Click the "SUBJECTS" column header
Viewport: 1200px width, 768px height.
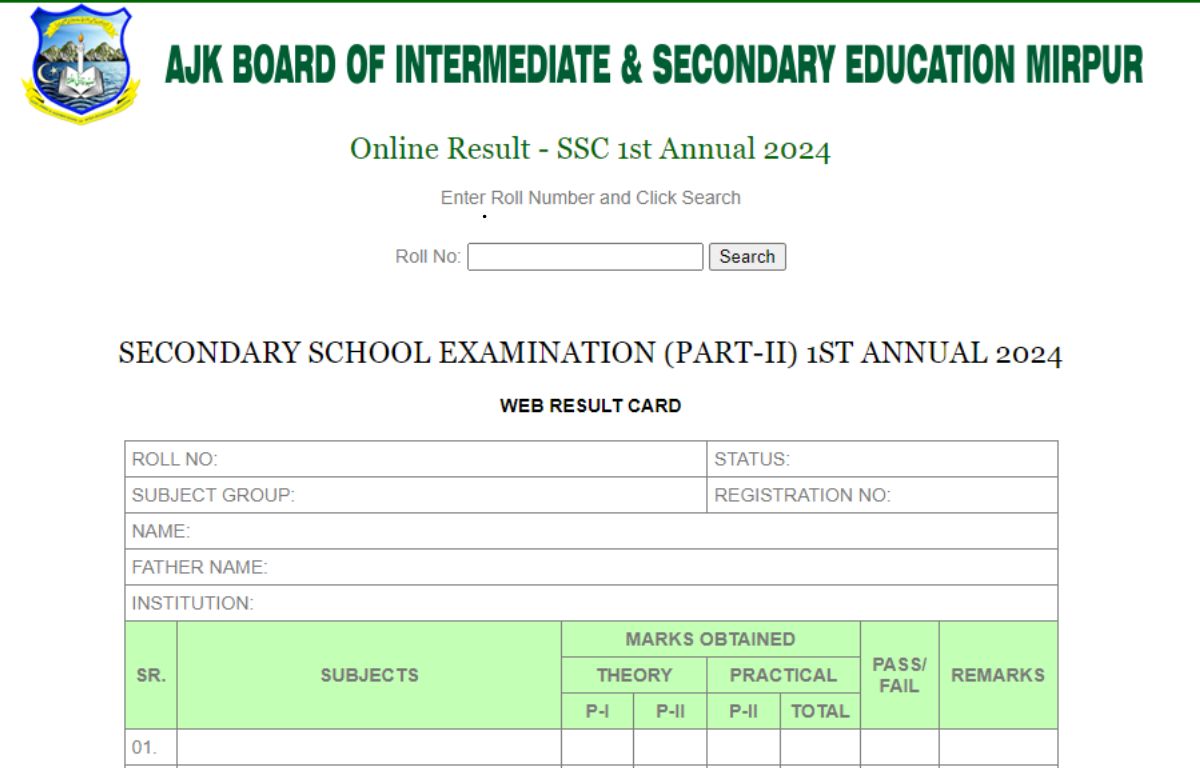(369, 675)
